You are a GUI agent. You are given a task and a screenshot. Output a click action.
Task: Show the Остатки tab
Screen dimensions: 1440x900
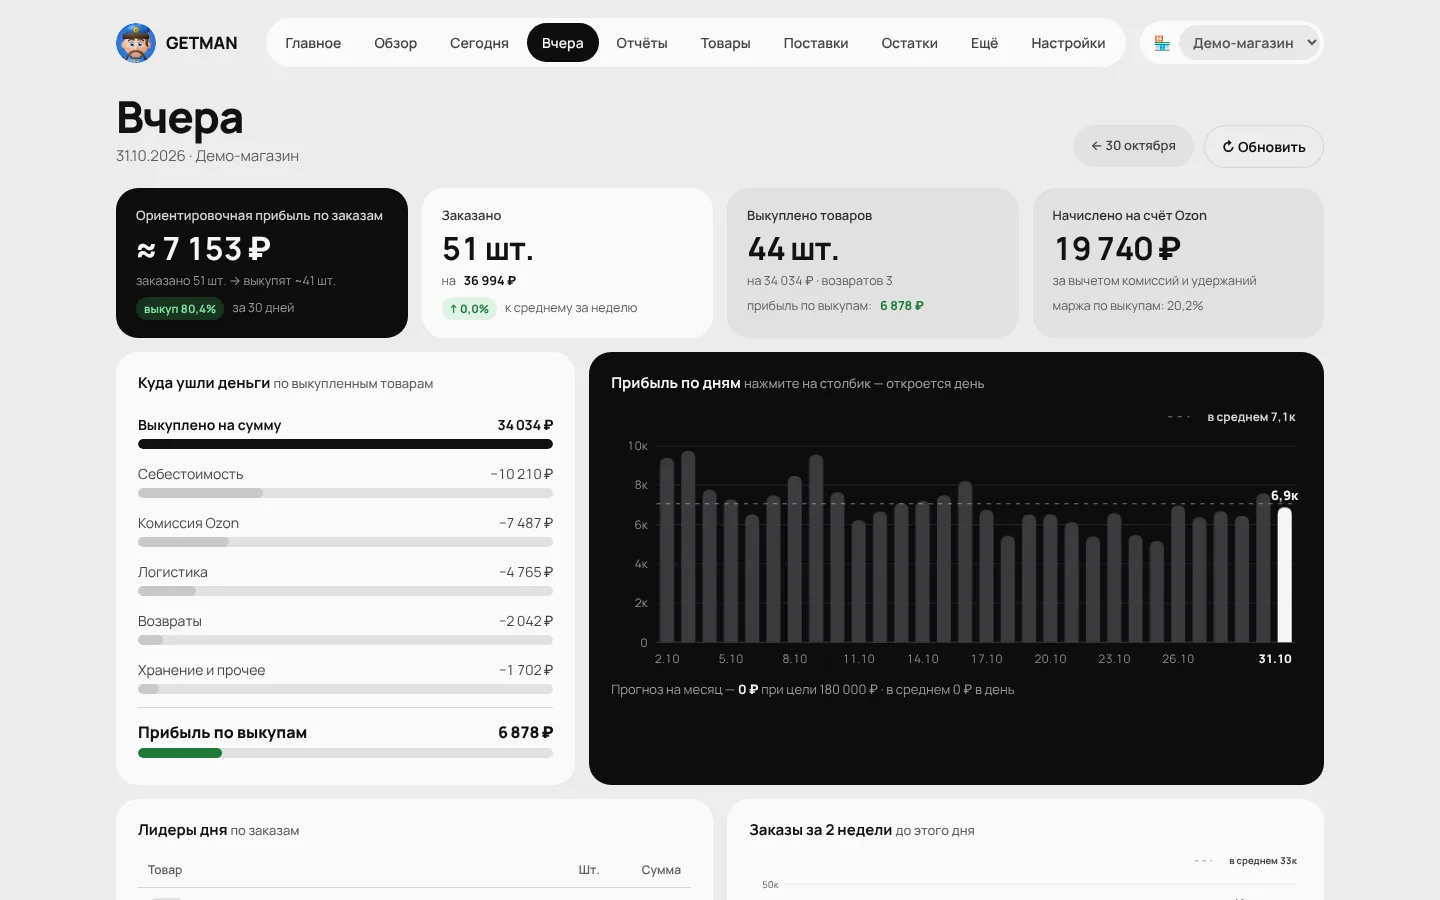(x=909, y=43)
